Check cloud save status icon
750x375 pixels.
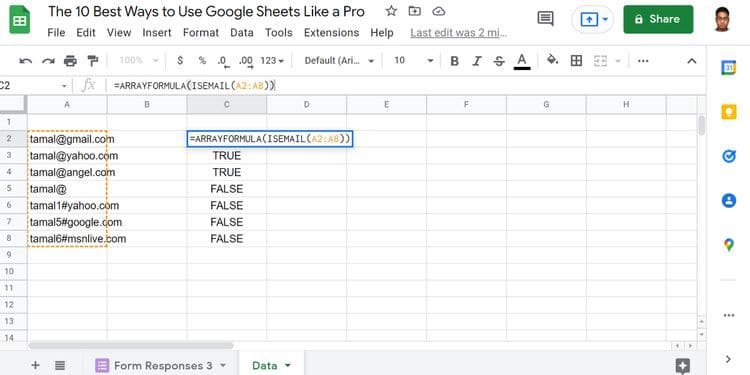tap(438, 11)
